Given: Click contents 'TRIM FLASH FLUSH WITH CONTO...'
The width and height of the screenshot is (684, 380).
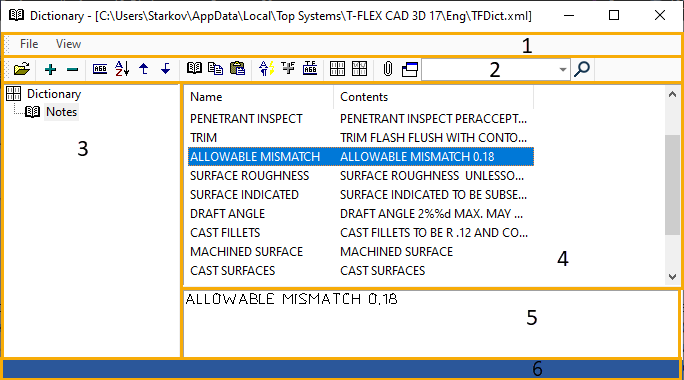Looking at the screenshot, I should [434, 138].
